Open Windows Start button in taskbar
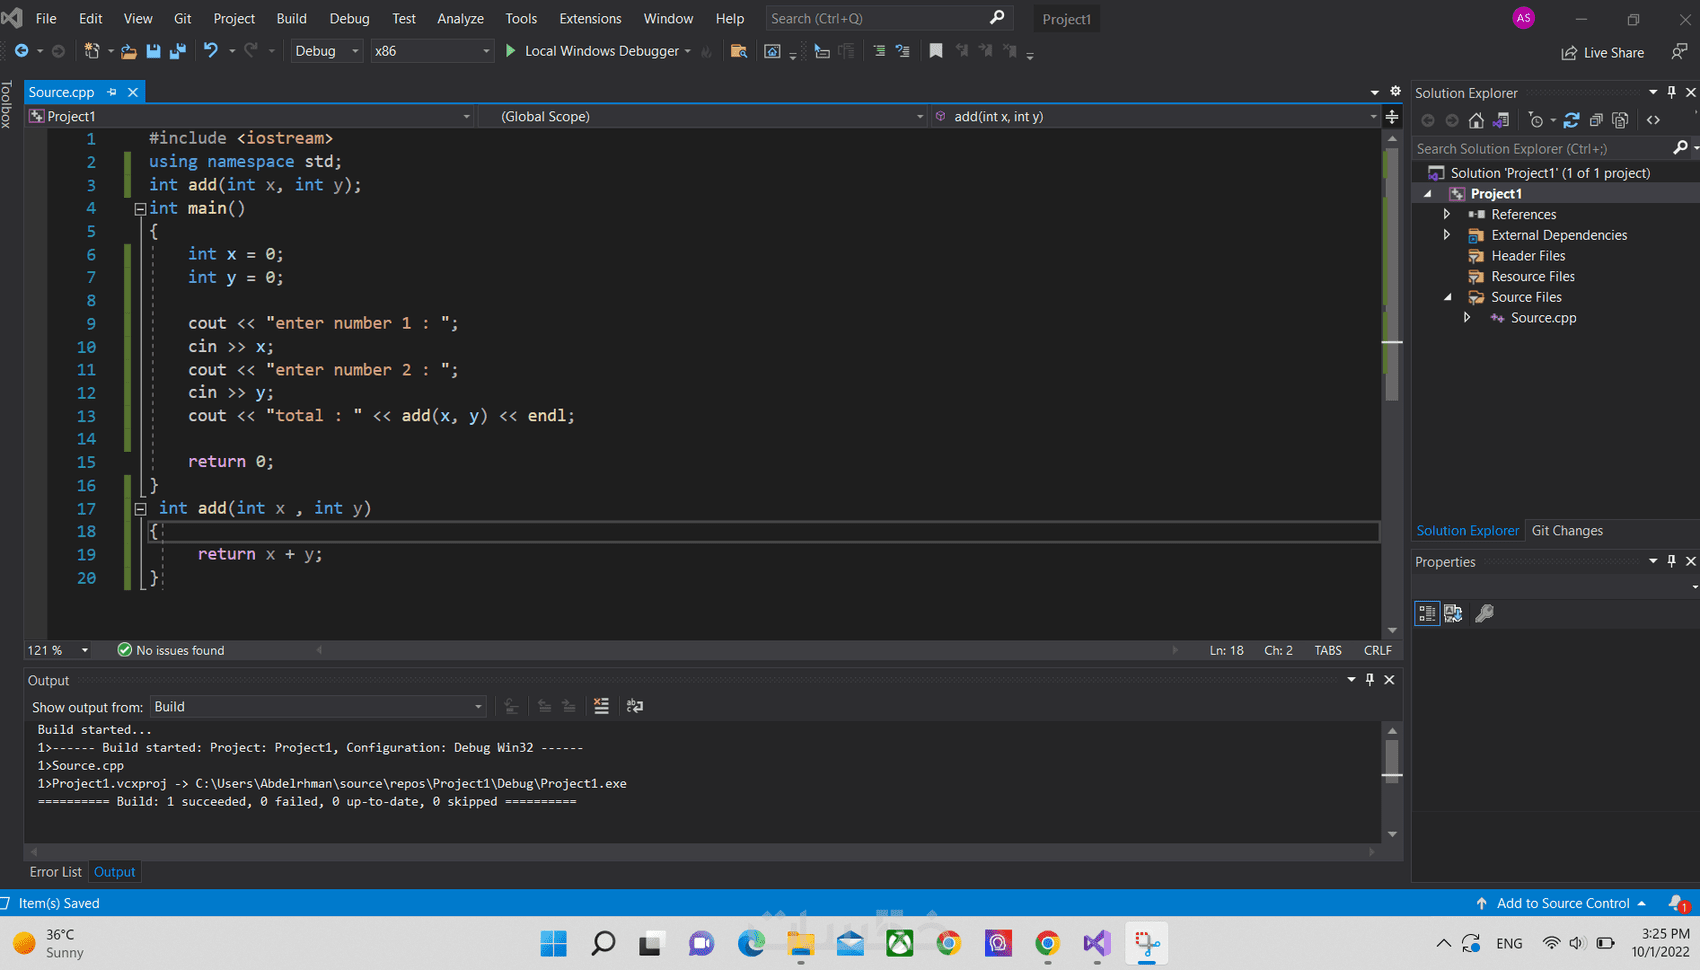The image size is (1700, 970). [553, 943]
